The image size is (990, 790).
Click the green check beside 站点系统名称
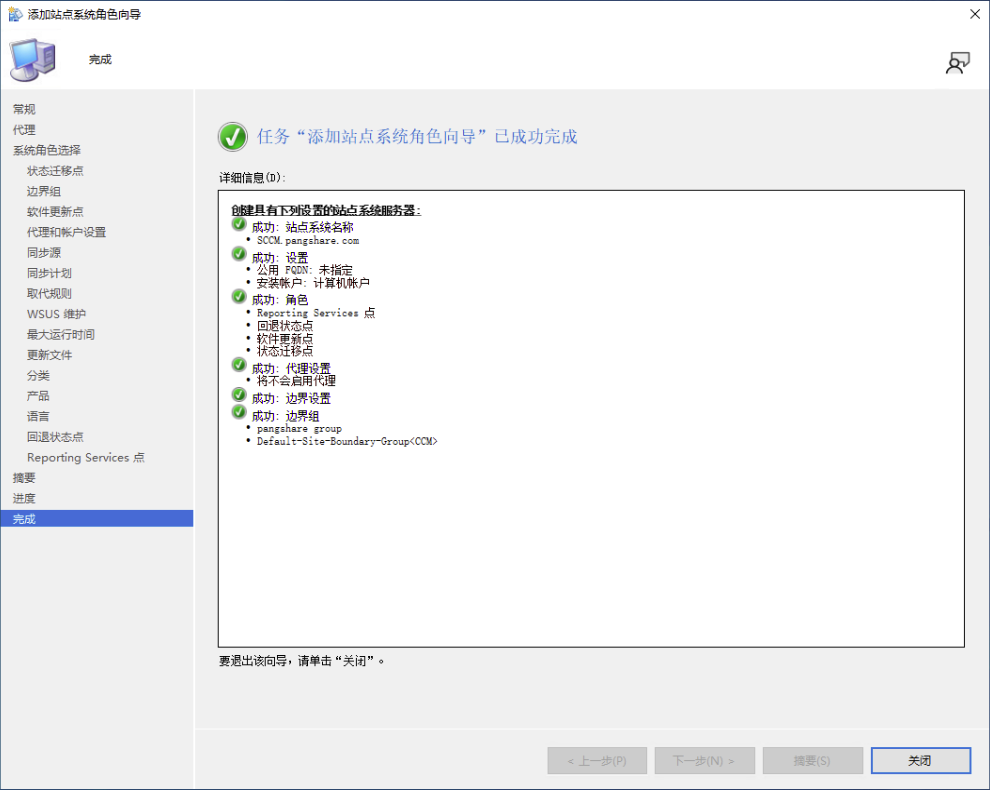tap(239, 224)
